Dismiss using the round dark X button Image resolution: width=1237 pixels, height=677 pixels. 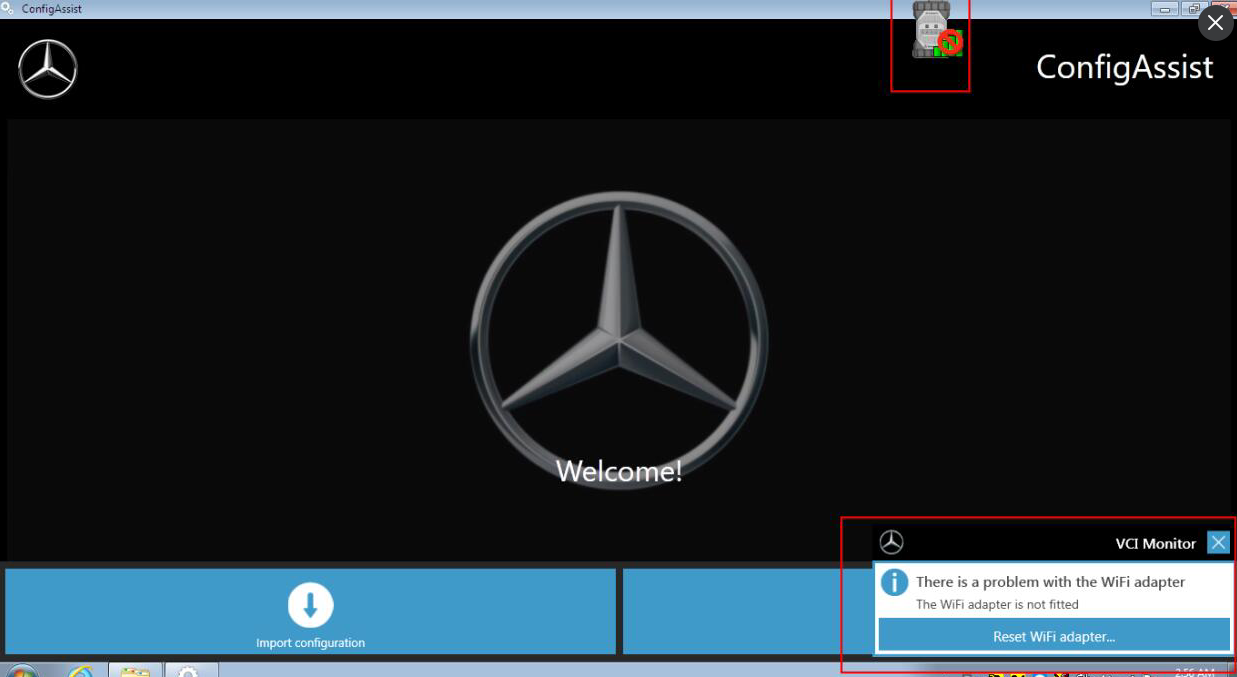coord(1215,23)
